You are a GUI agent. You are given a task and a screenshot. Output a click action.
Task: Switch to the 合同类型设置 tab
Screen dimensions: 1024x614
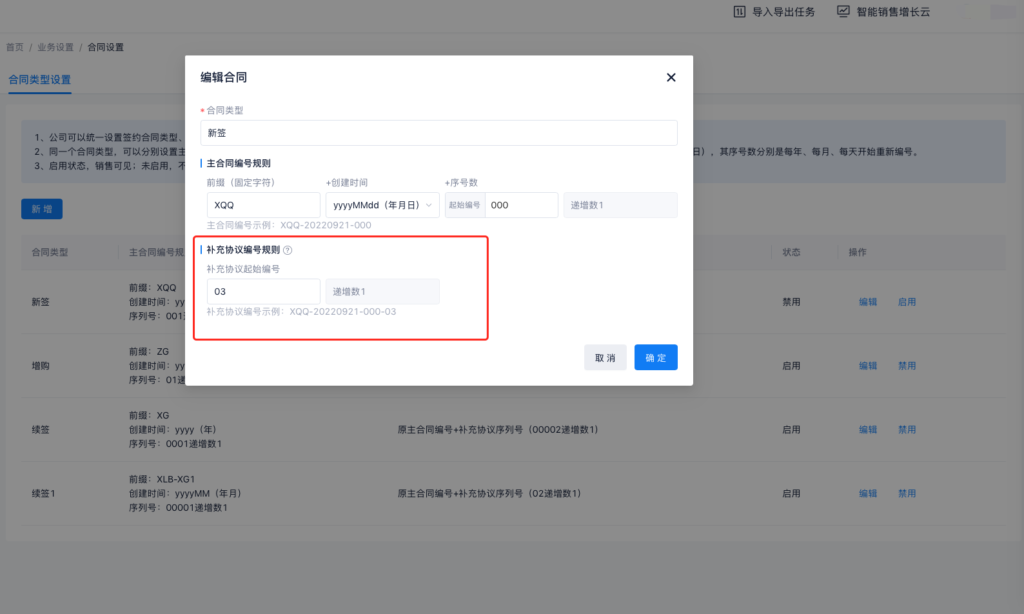[x=40, y=79]
